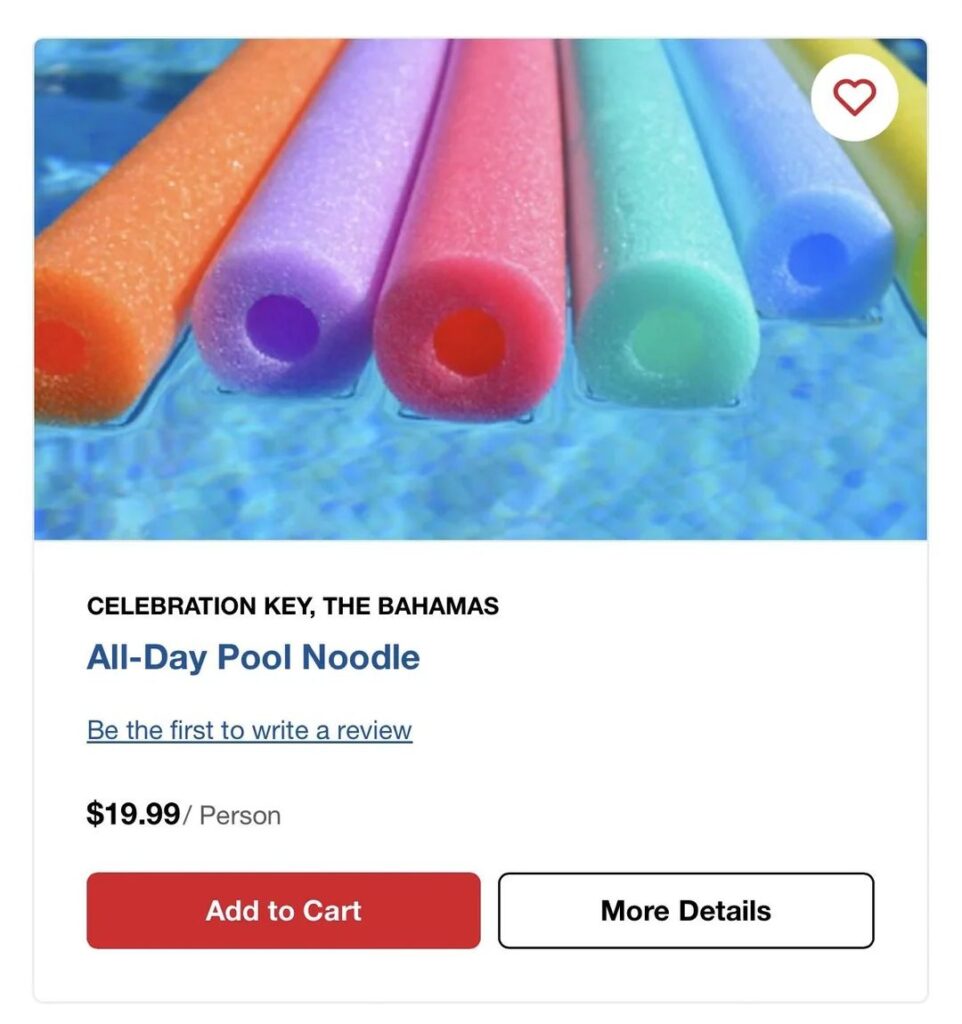Click the $19.99 price text
Image resolution: width=962 pixels, height=1024 pixels.
pos(133,814)
